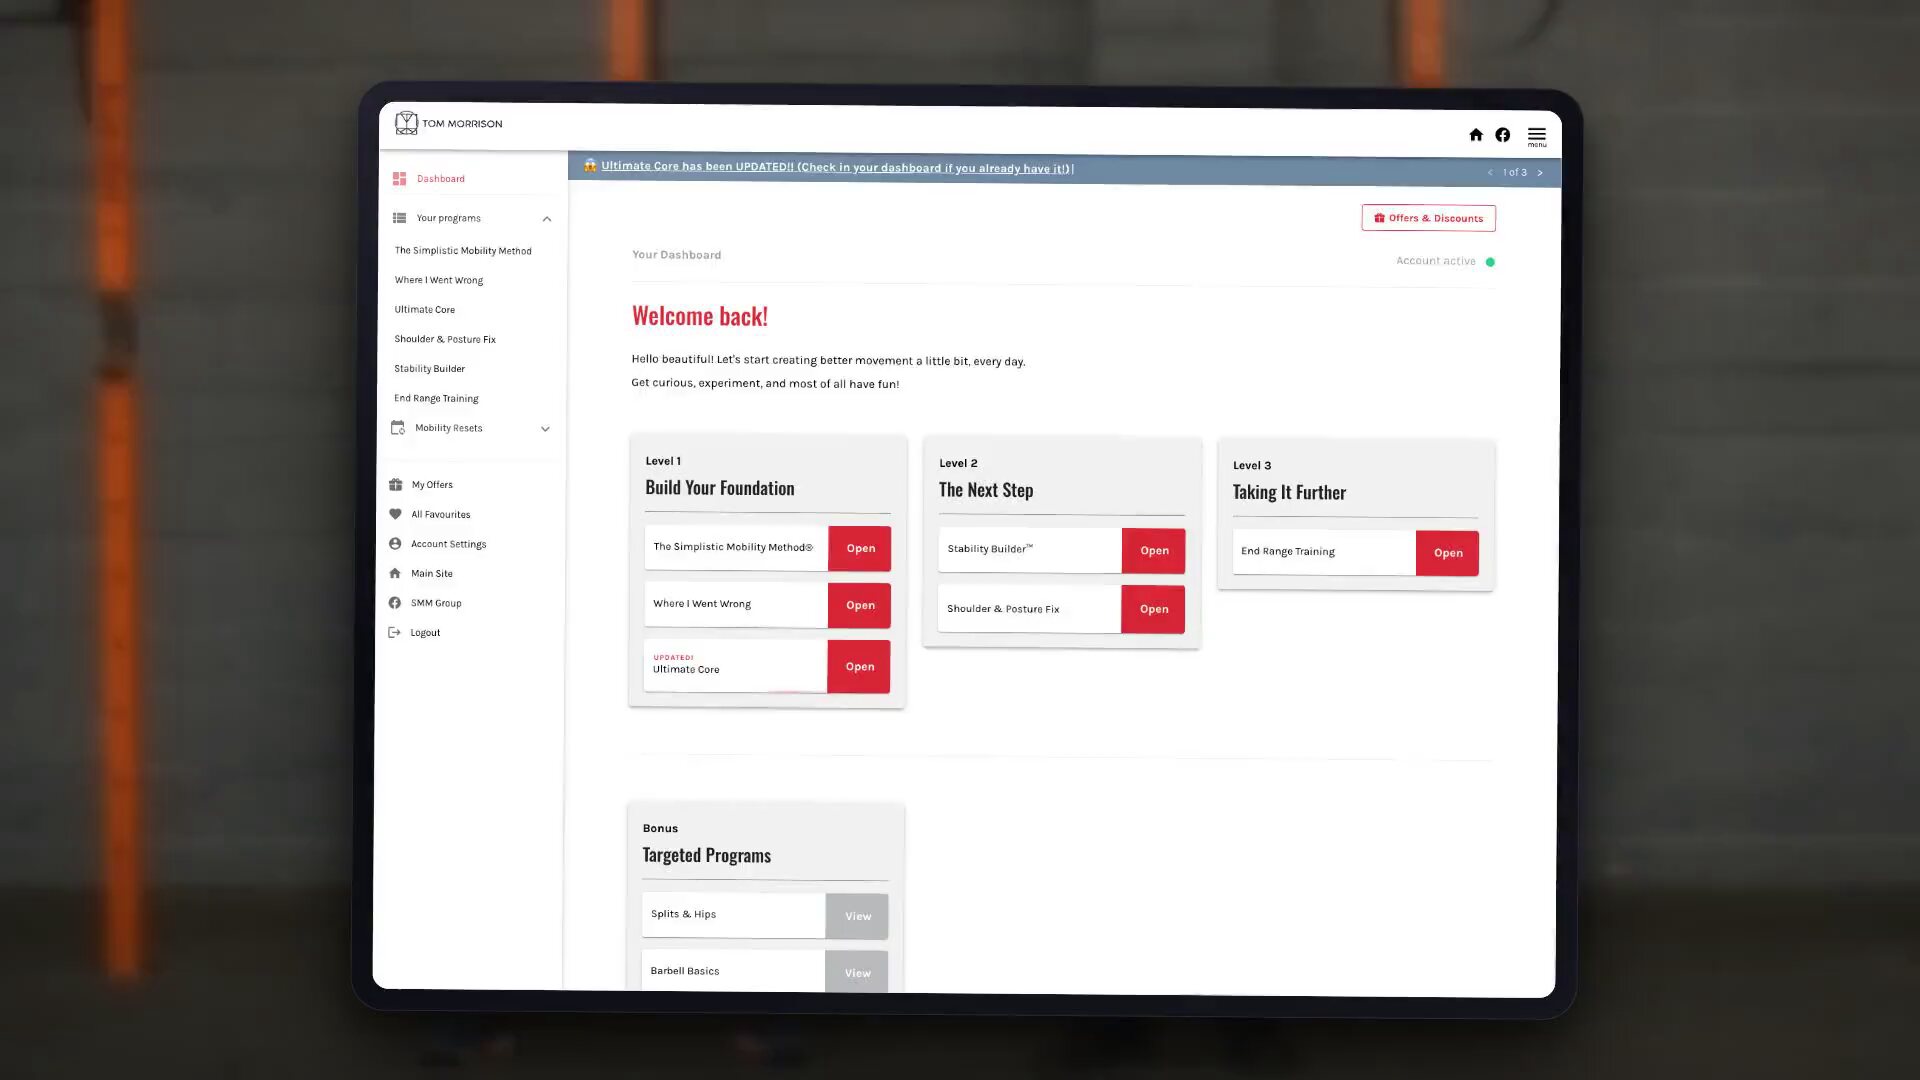
Task: Click the SMM Group Facebook icon
Action: click(x=394, y=602)
